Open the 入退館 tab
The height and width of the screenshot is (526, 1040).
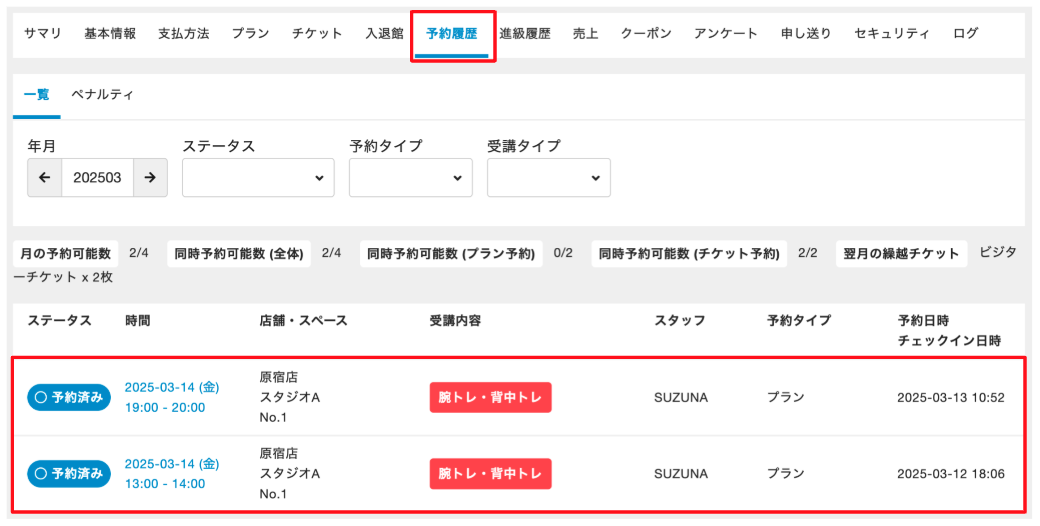[384, 33]
